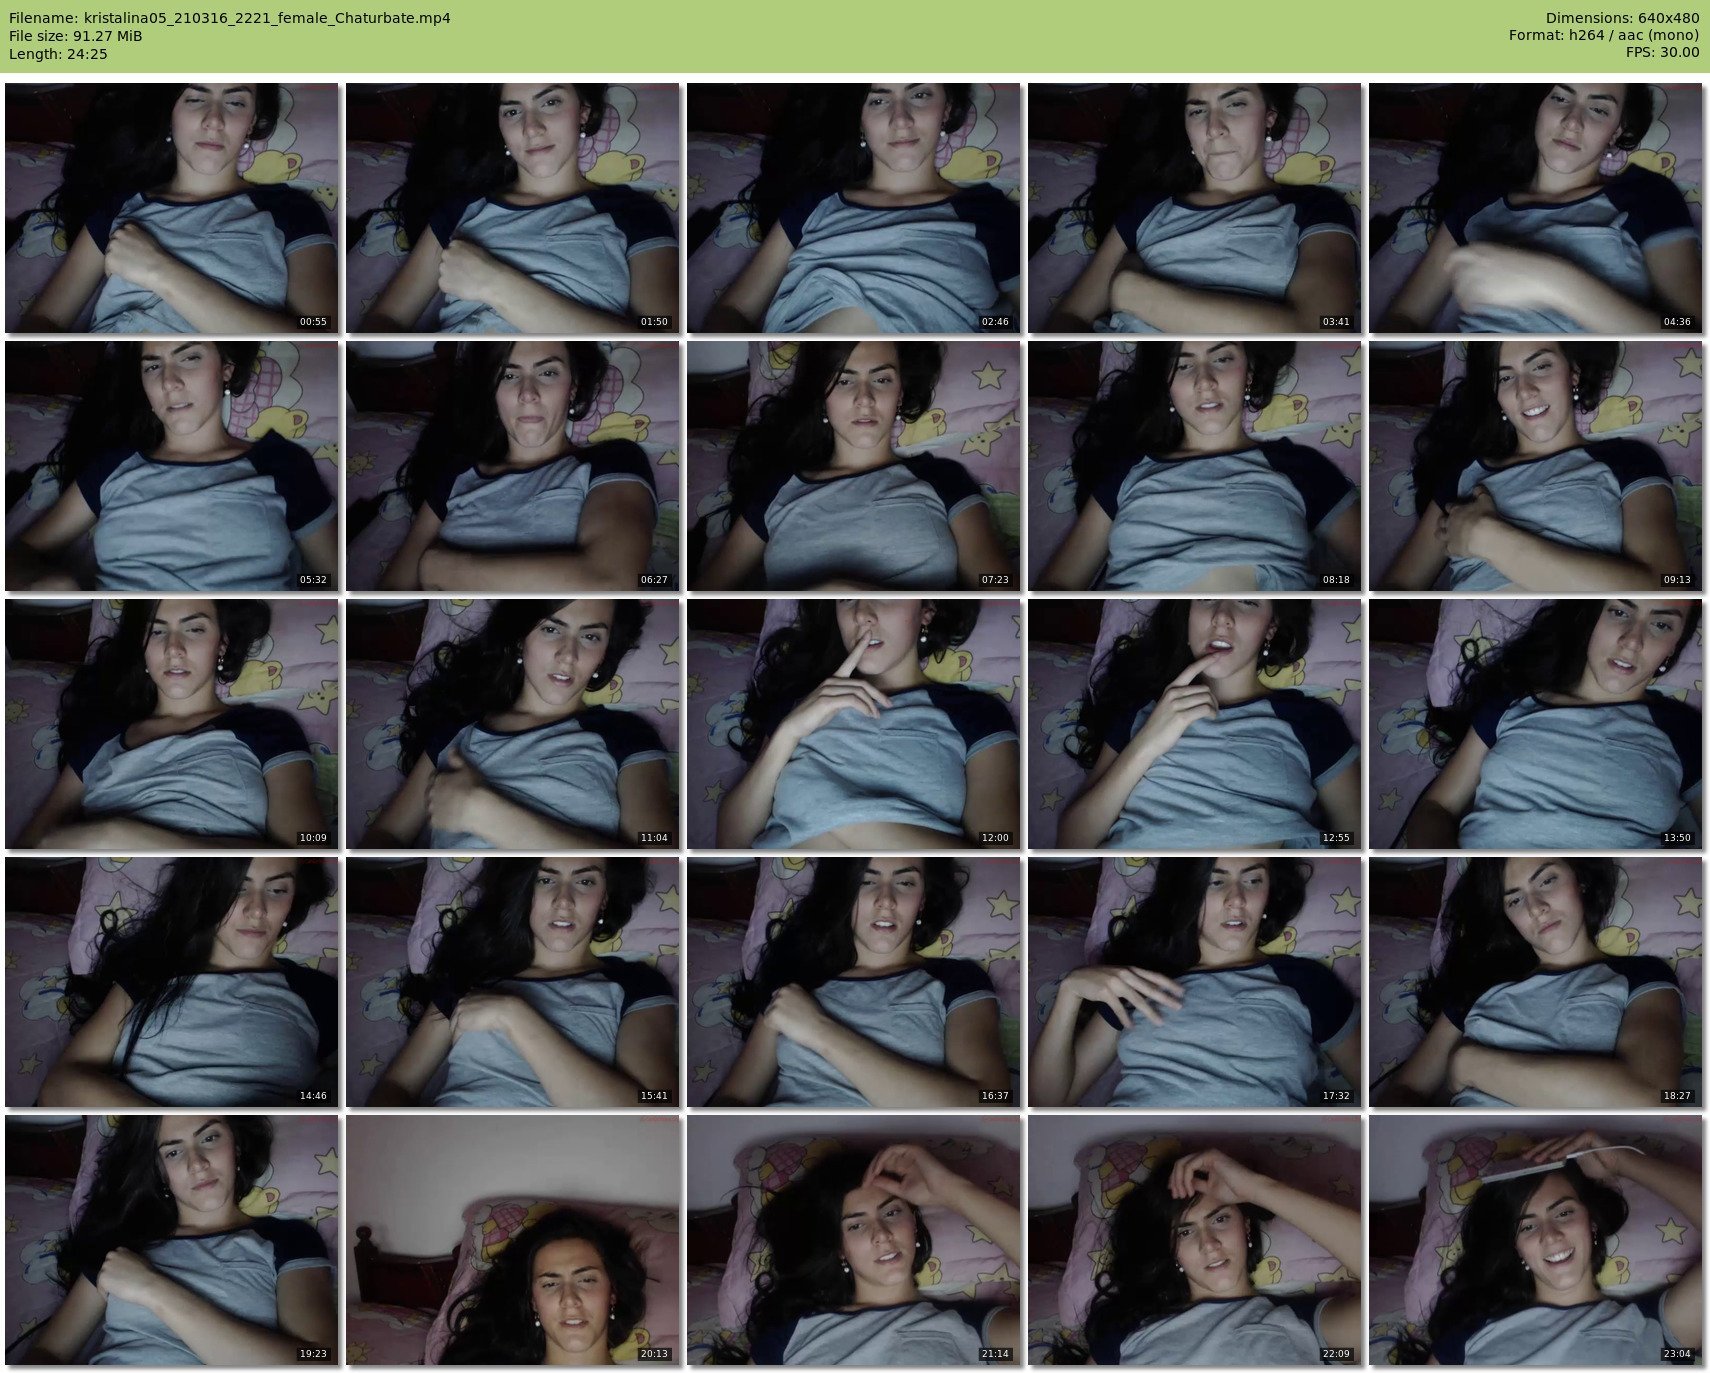1710x1373 pixels.
Task: Choose the thumbnail at 14:46
Action: [171, 982]
